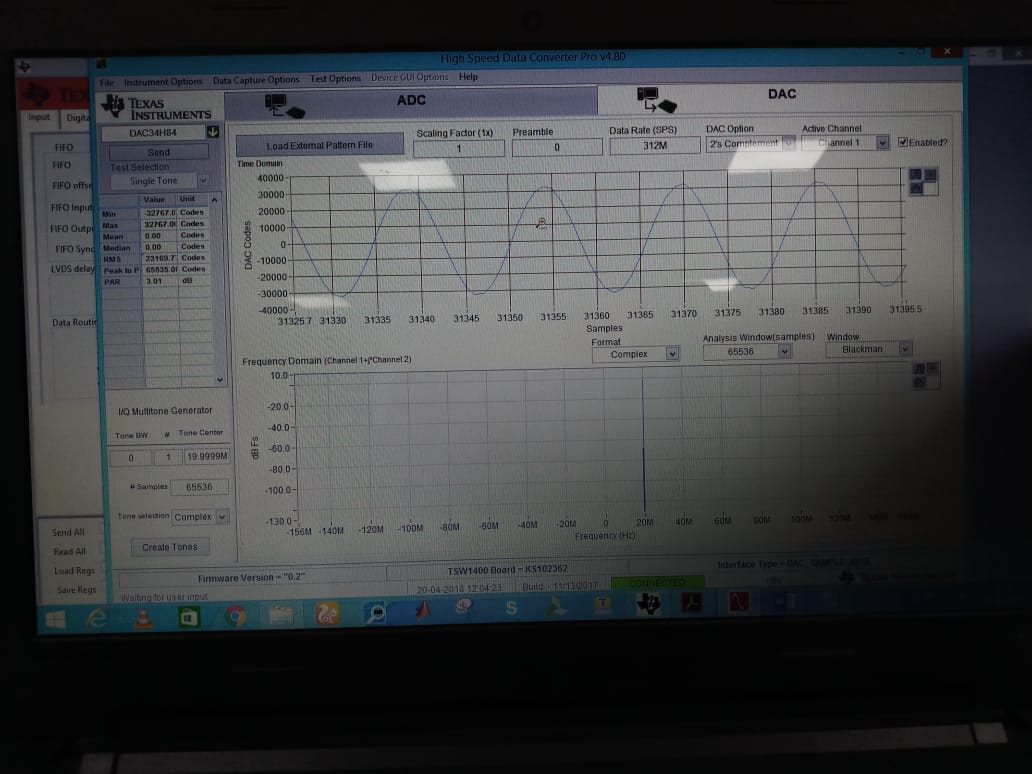The height and width of the screenshot is (774, 1032).
Task: Open MATLAB from the taskbar
Action: point(422,611)
